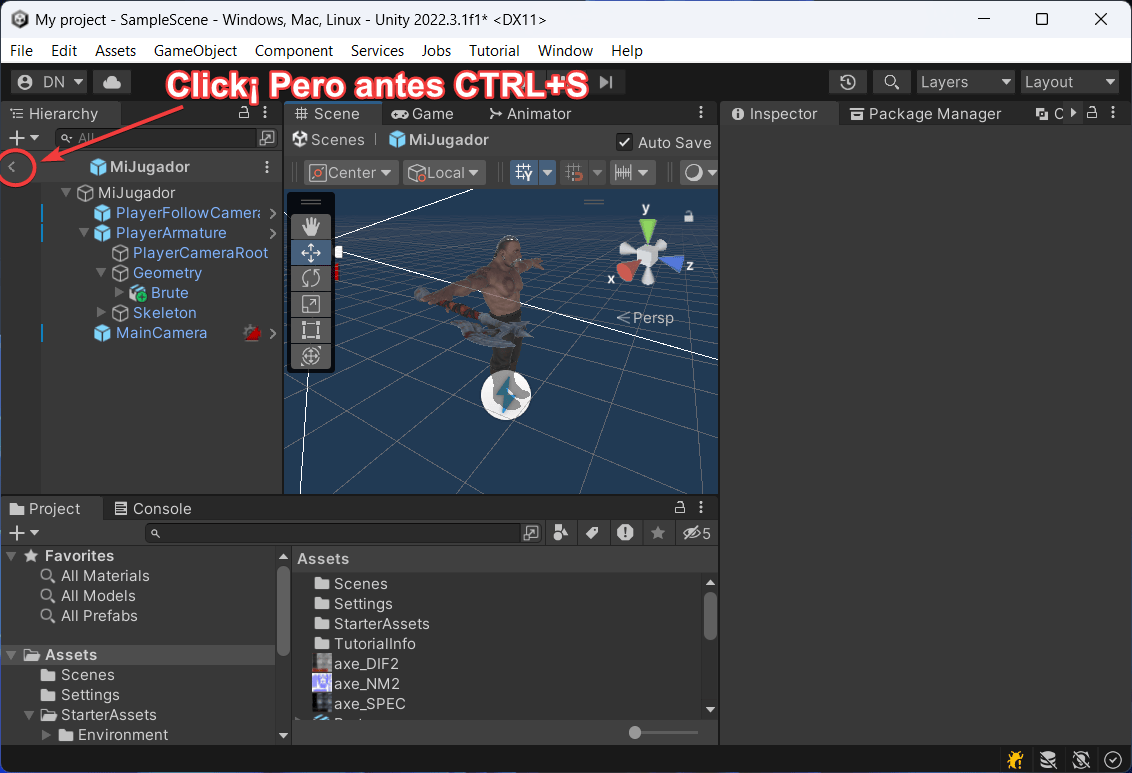The width and height of the screenshot is (1132, 773).
Task: Select the Hand view tool
Action: 310,227
